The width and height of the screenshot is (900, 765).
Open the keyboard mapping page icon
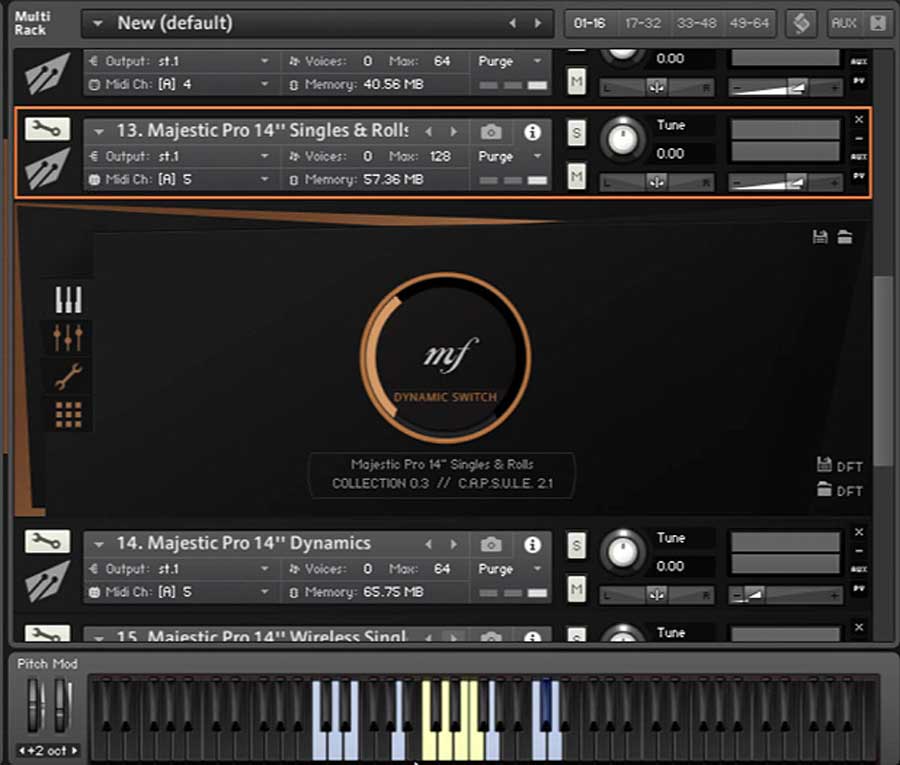coord(68,299)
